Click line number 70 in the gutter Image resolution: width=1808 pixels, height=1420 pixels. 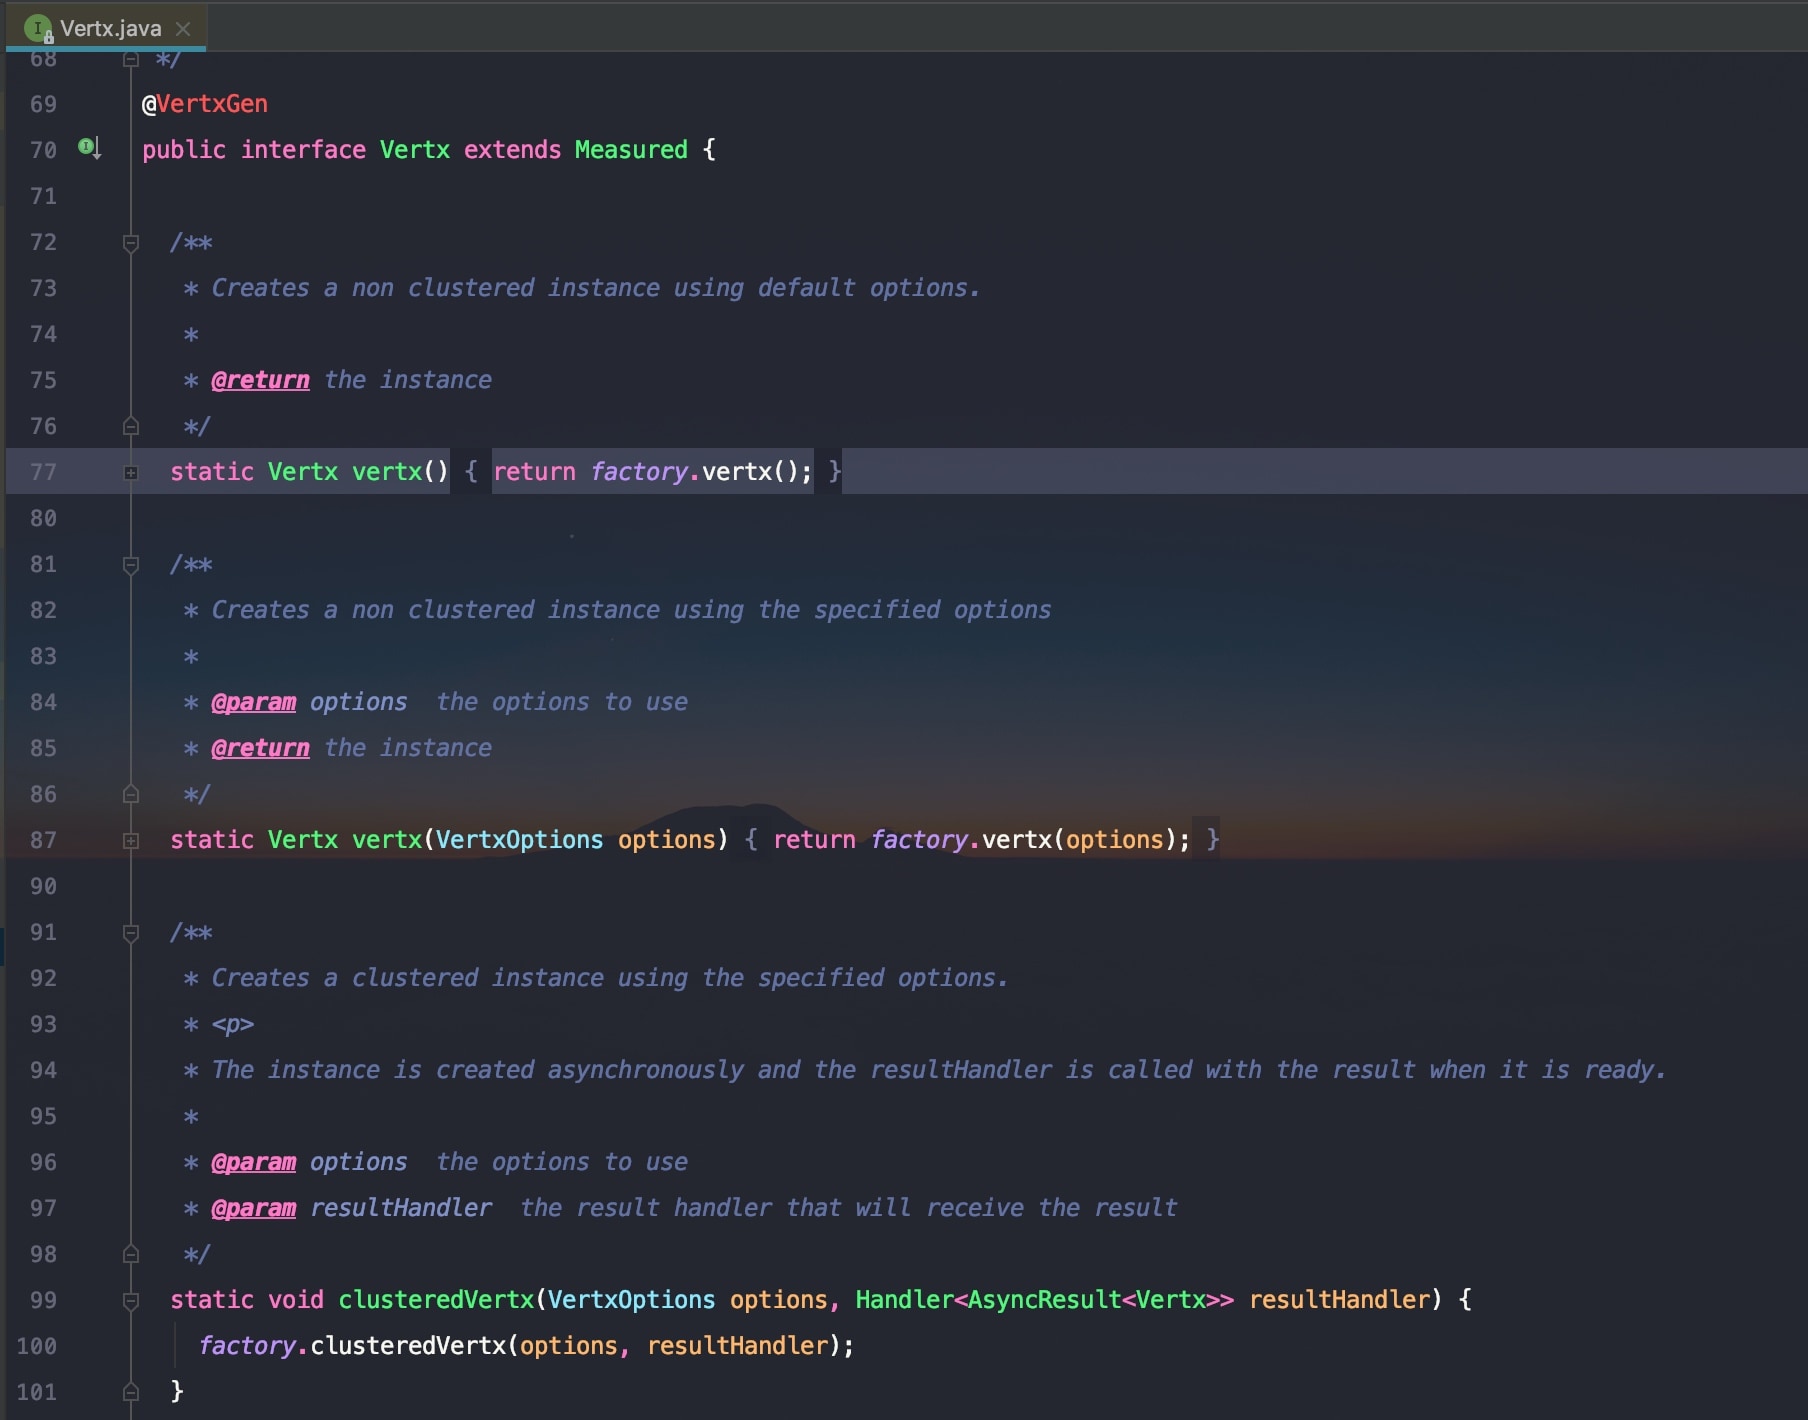click(x=43, y=150)
